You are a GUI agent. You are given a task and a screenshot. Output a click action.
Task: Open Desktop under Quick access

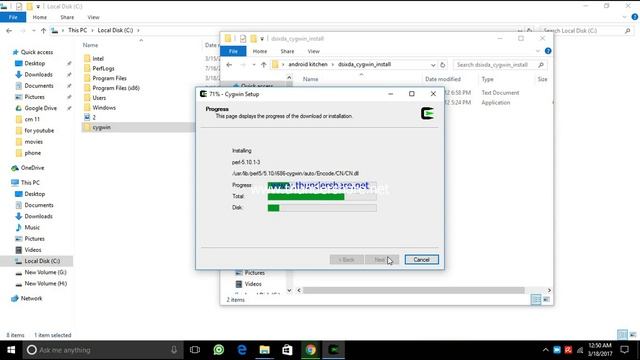point(35,63)
